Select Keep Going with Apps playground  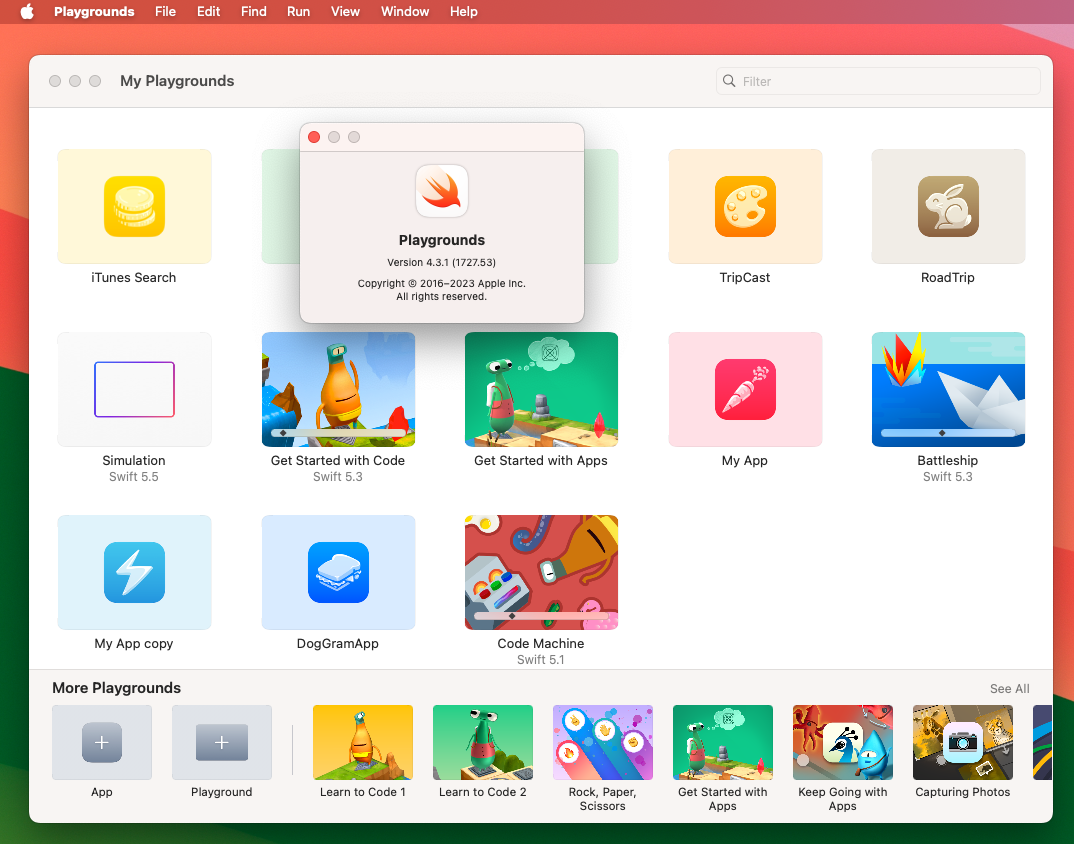pyautogui.click(x=842, y=743)
